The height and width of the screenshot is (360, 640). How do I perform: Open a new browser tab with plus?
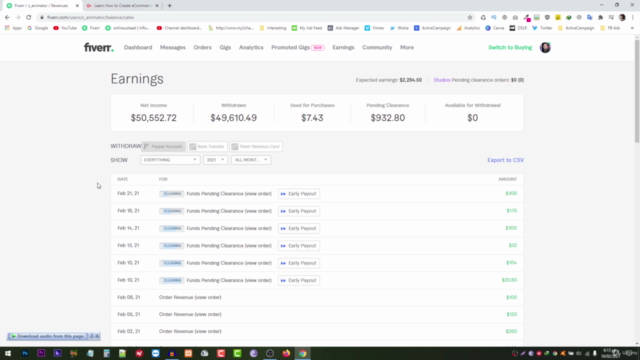point(169,6)
